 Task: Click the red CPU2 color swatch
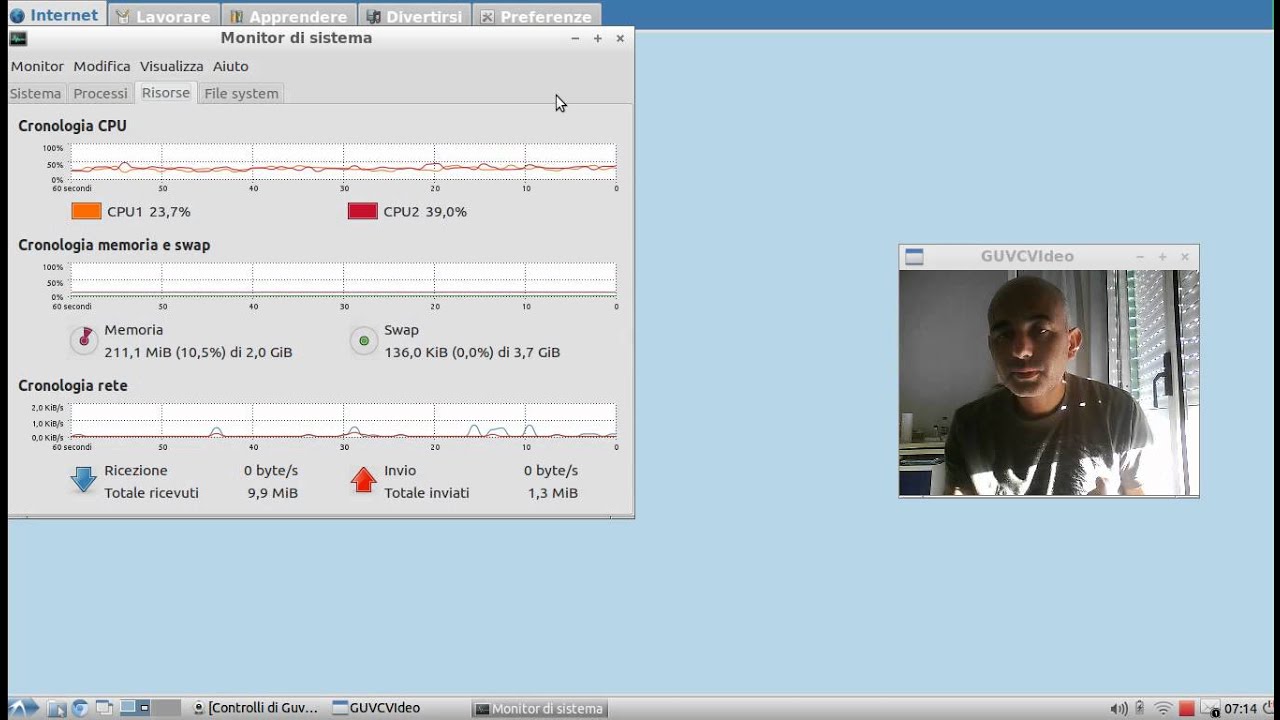click(x=362, y=211)
